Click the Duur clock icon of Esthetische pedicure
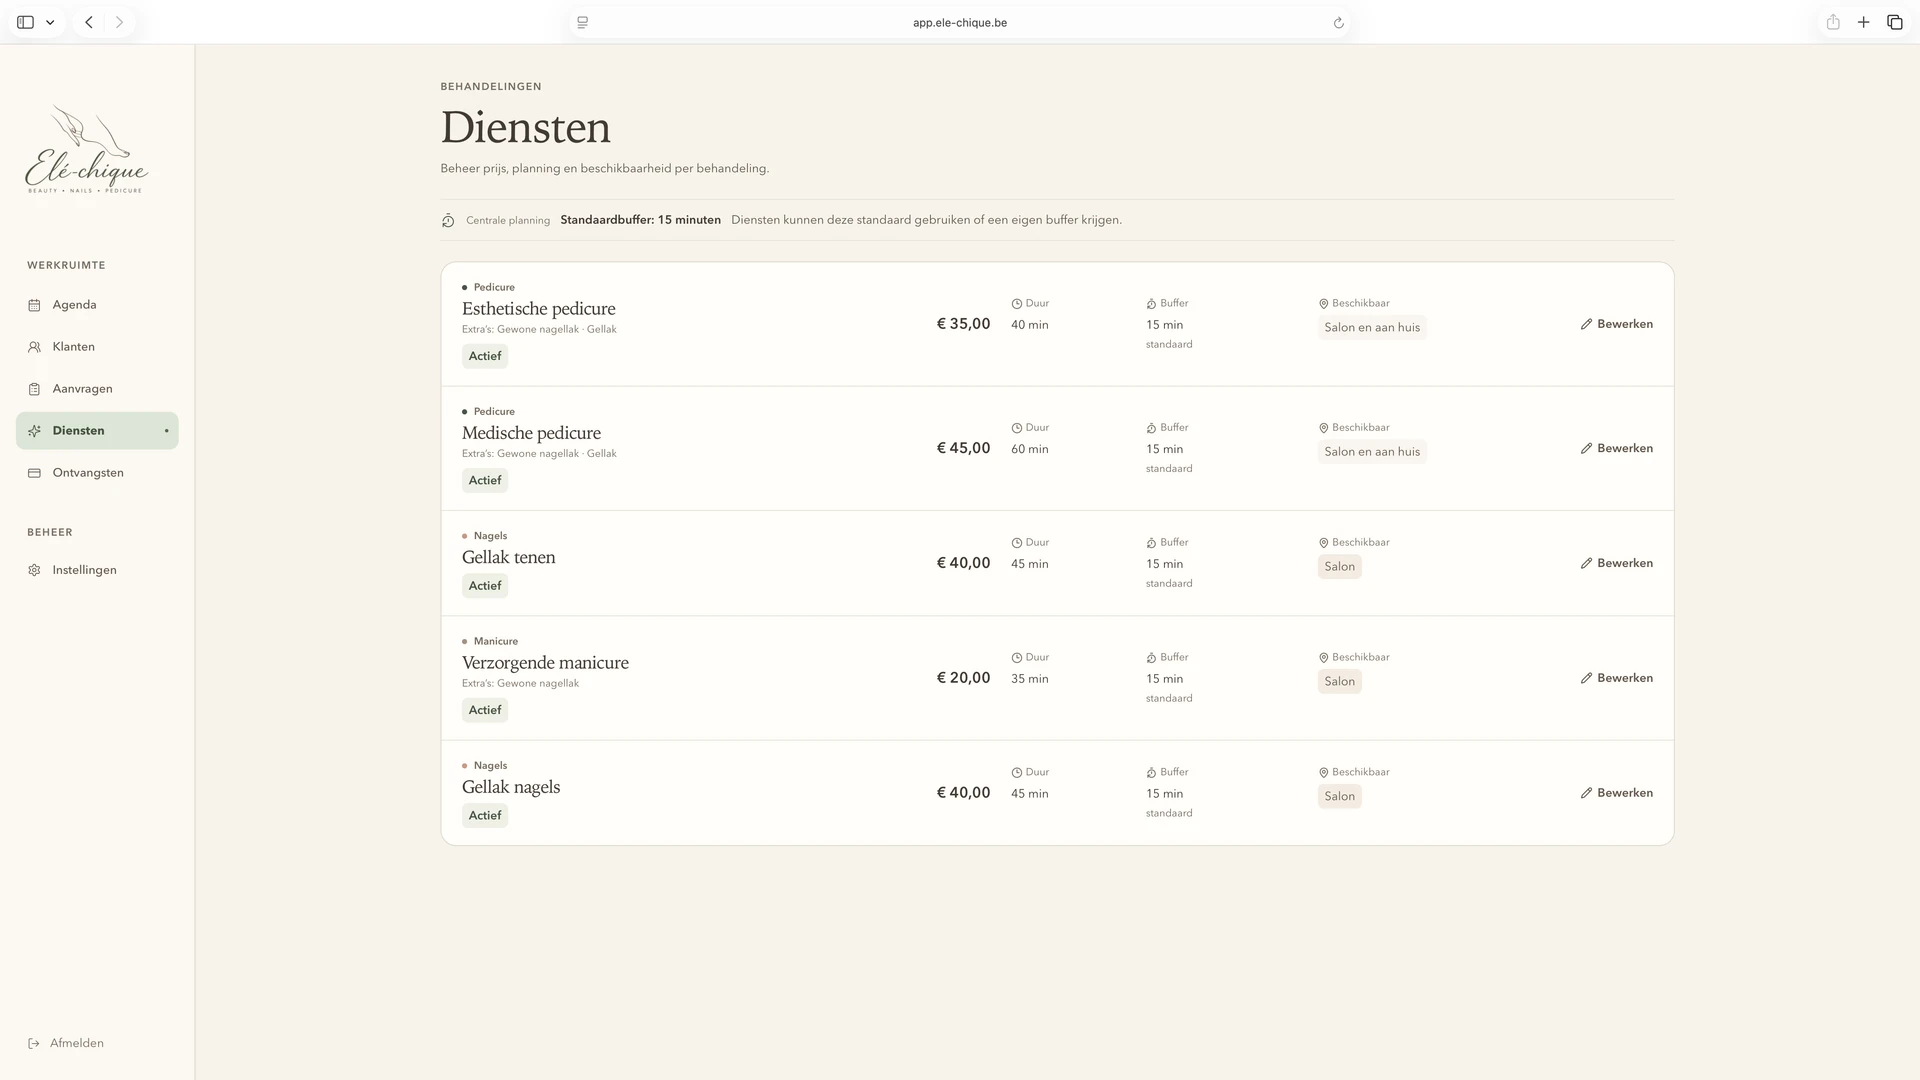This screenshot has height=1080, width=1920. [x=1016, y=304]
